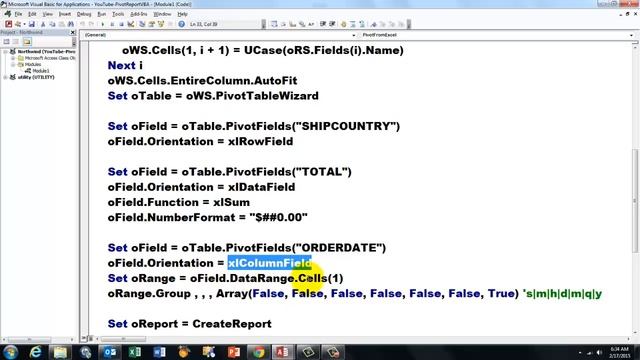Open Access from the taskbar
Viewport: 640px width, 360px height.
coord(283,352)
